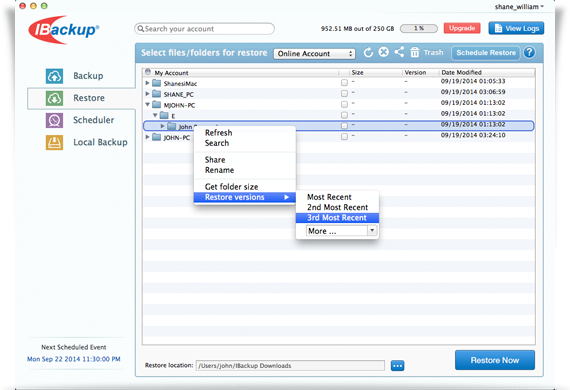
Task: Click 952.51 MB out of 250 GB text
Action: tap(357, 28)
